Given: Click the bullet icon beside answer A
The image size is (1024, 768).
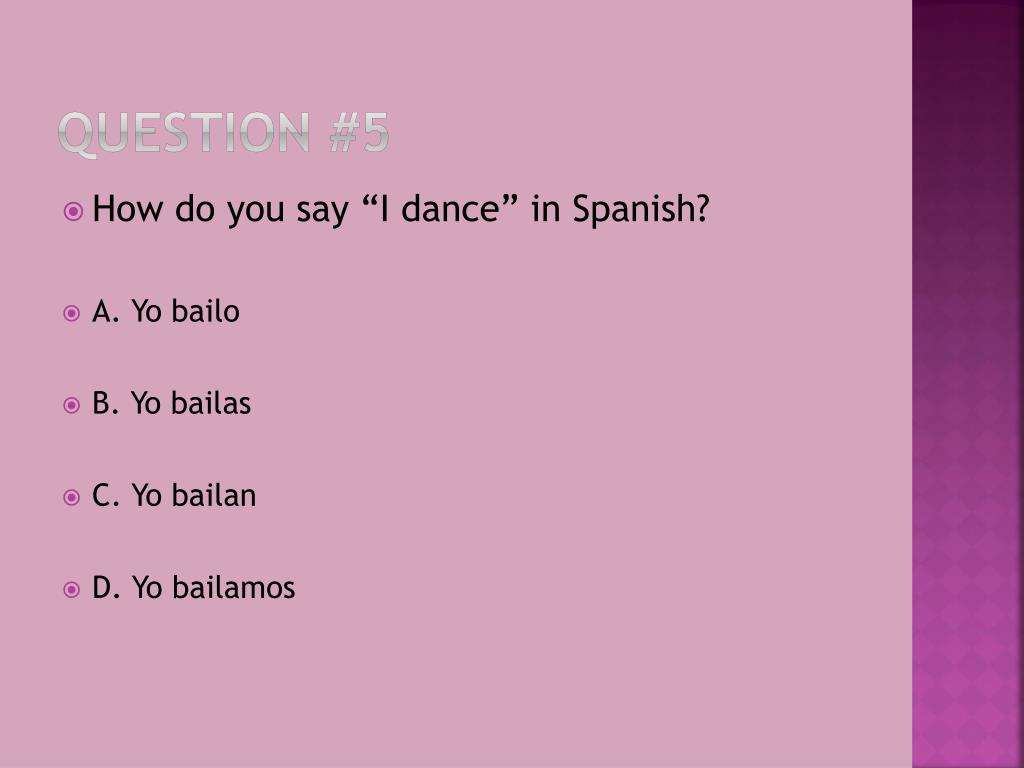Looking at the screenshot, I should (x=71, y=313).
